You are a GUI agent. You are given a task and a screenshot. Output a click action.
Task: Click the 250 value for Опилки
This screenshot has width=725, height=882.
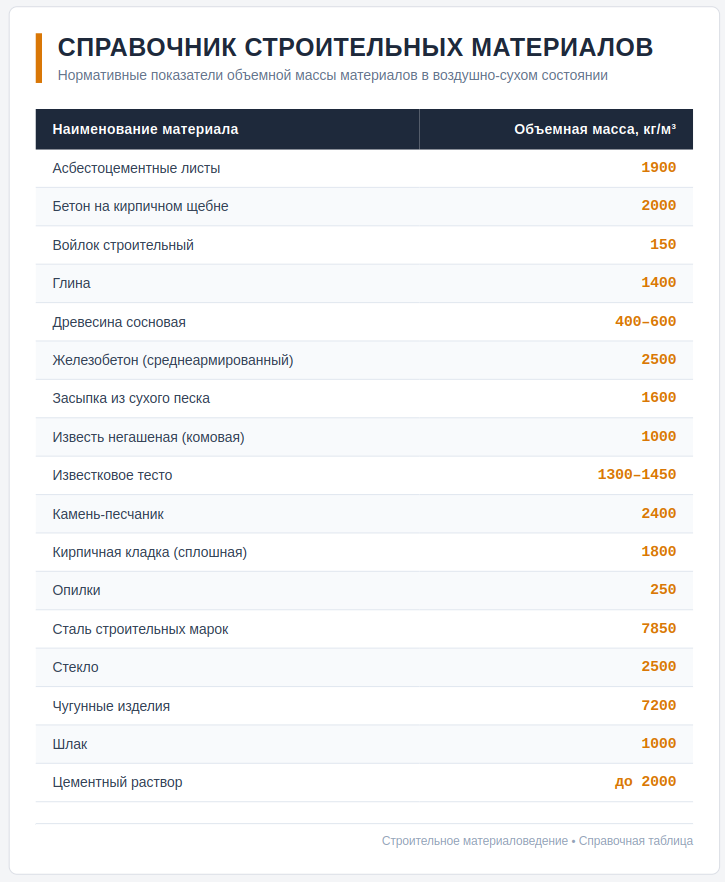(x=663, y=590)
